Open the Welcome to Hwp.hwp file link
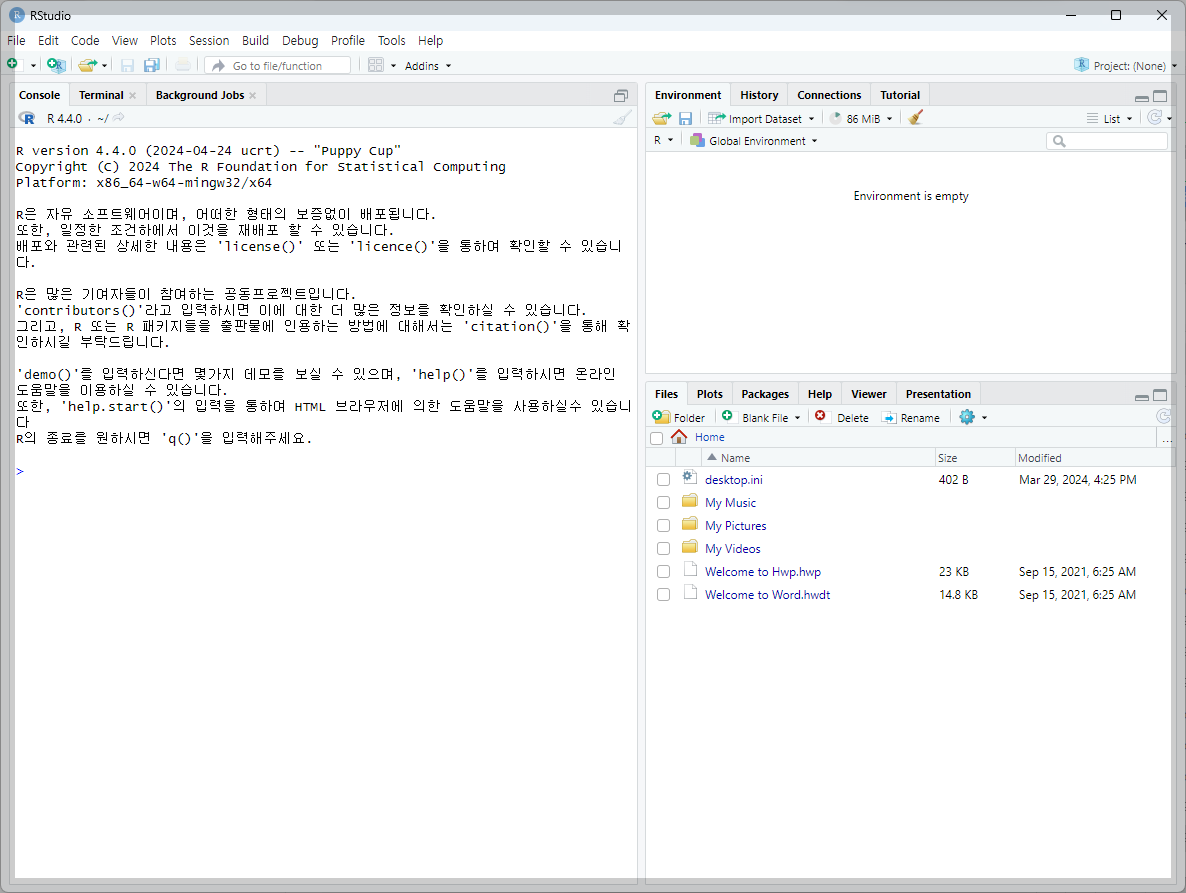Viewport: 1186px width, 893px height. pos(762,572)
